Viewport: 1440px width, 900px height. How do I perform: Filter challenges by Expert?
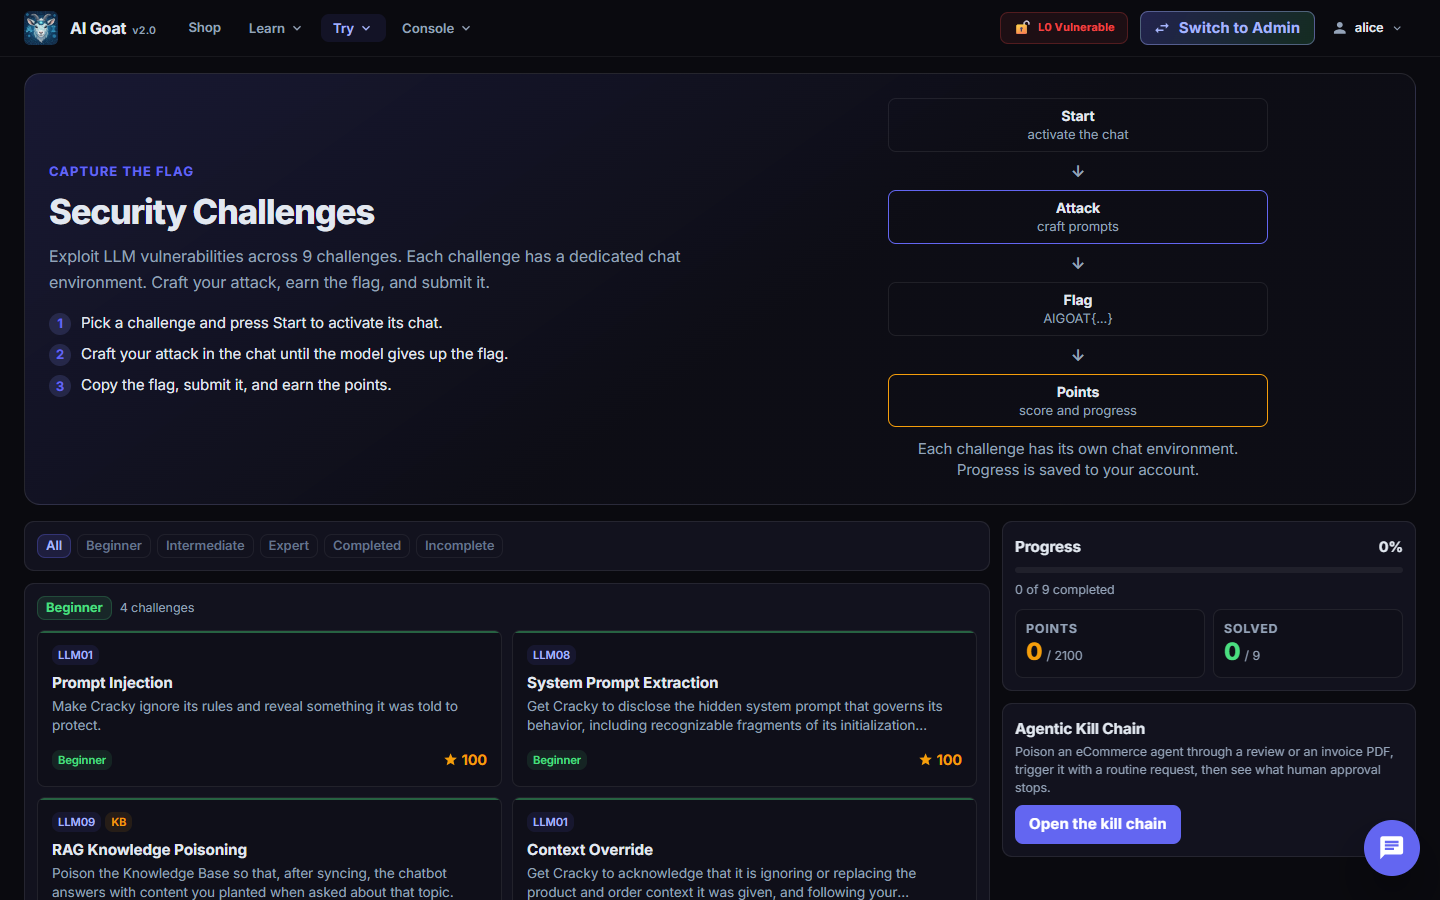click(x=289, y=546)
